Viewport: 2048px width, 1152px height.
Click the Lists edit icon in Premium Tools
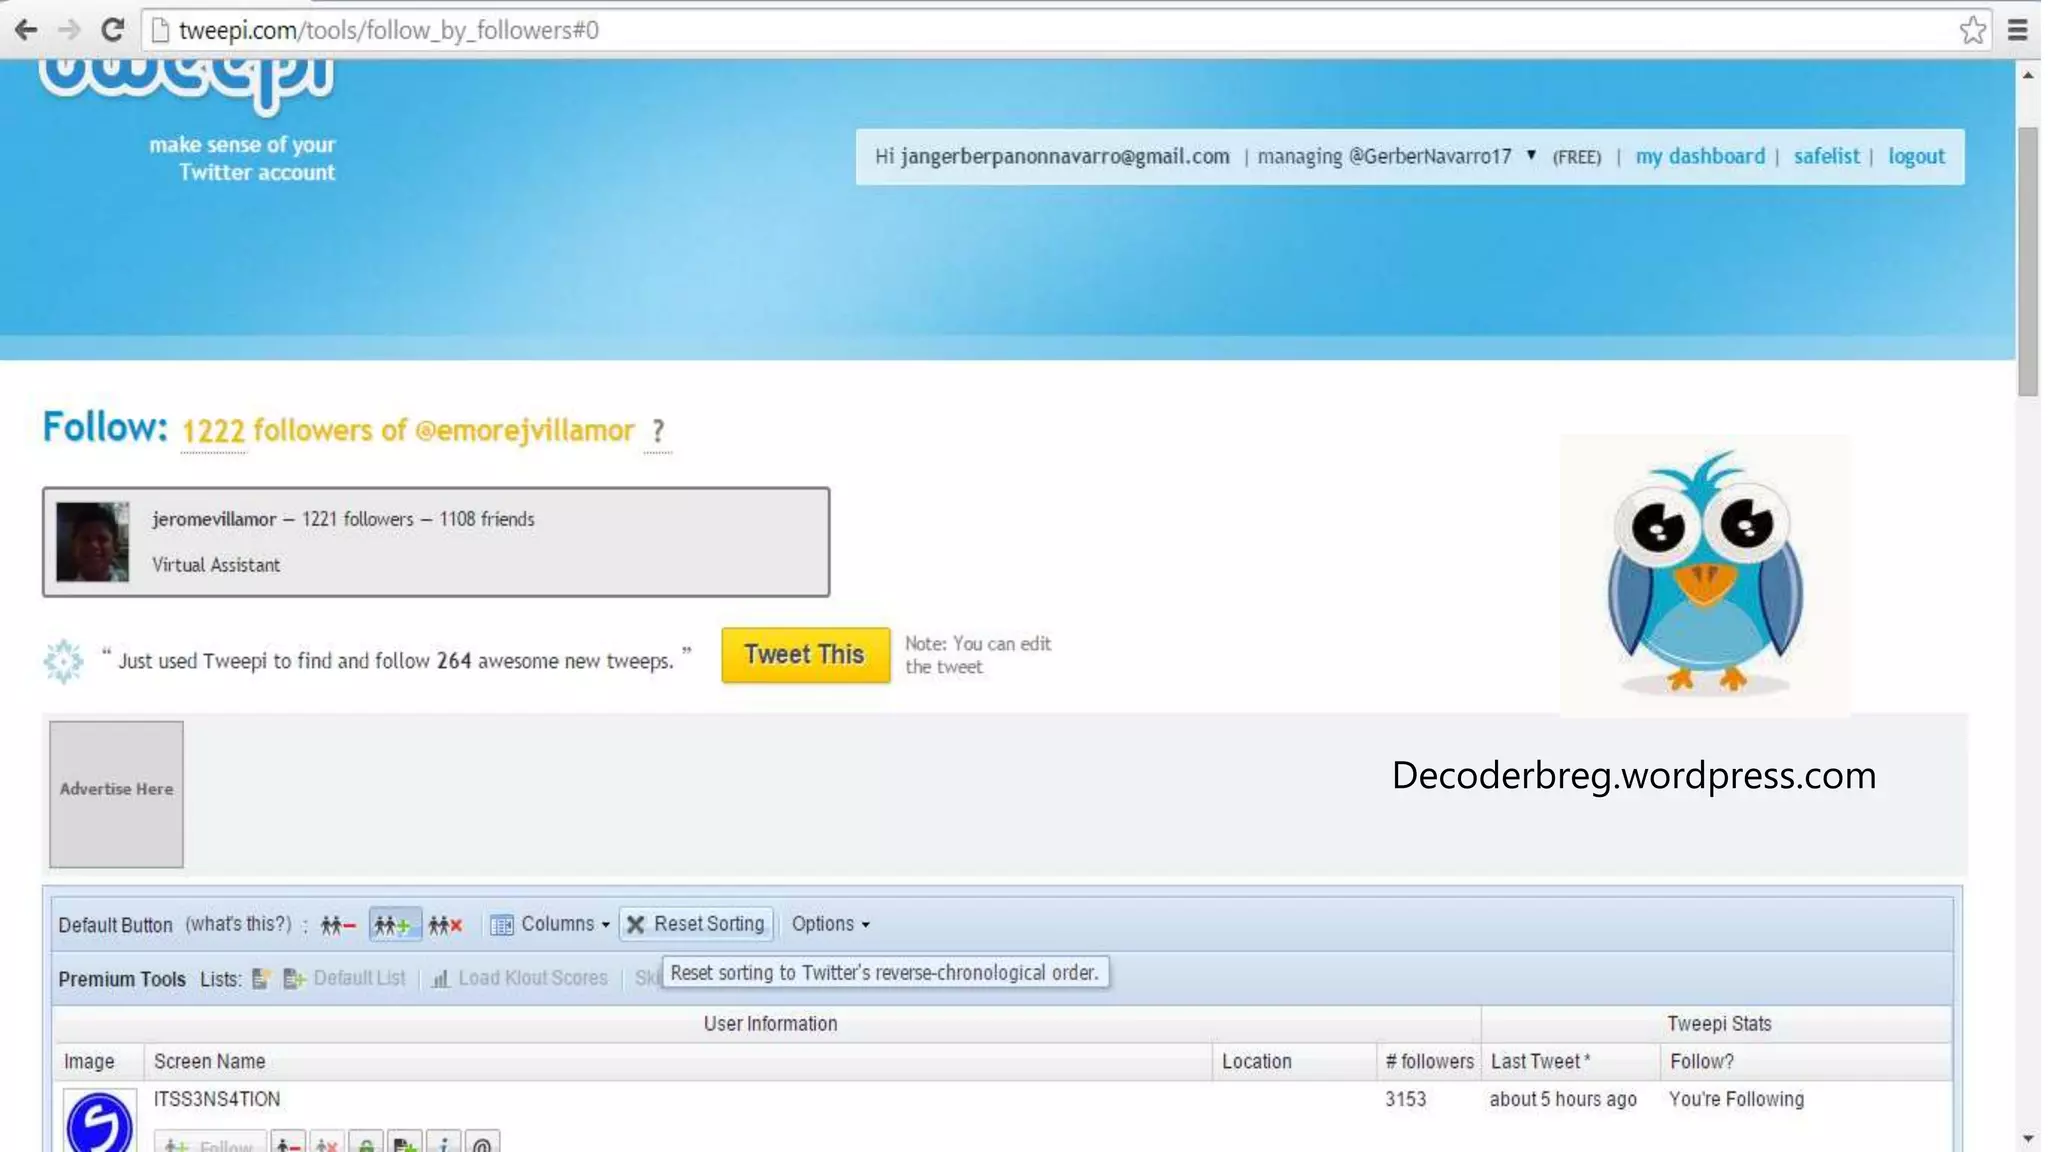(260, 979)
